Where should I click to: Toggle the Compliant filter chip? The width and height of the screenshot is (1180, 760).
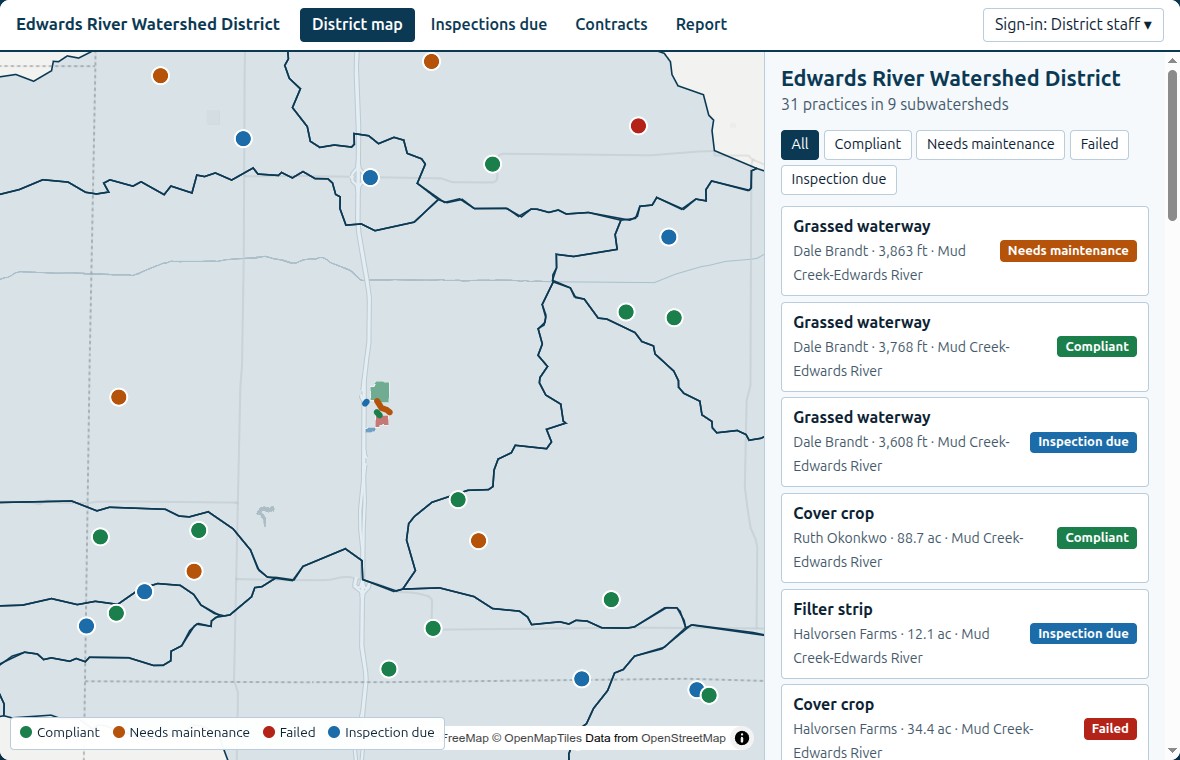(x=868, y=144)
